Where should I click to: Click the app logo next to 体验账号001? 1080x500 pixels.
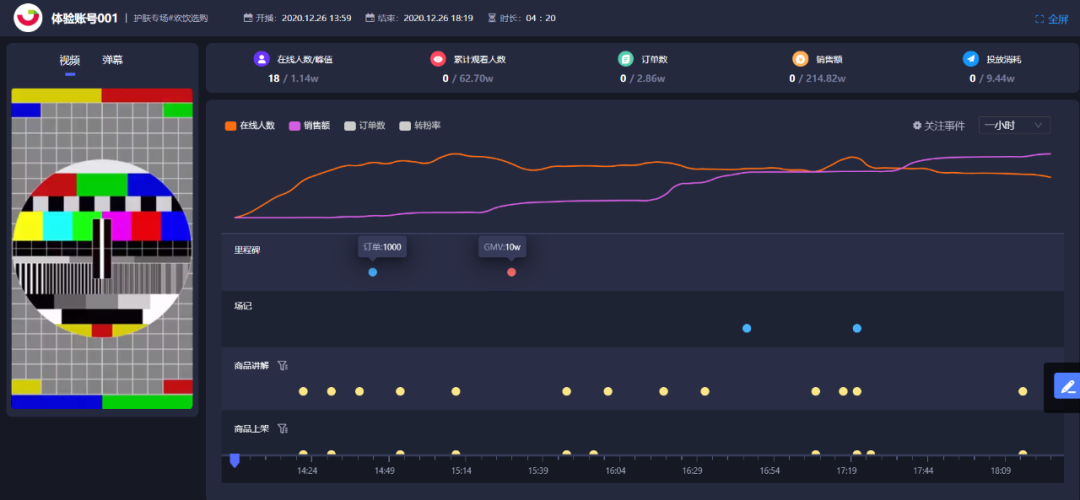[x=28, y=18]
